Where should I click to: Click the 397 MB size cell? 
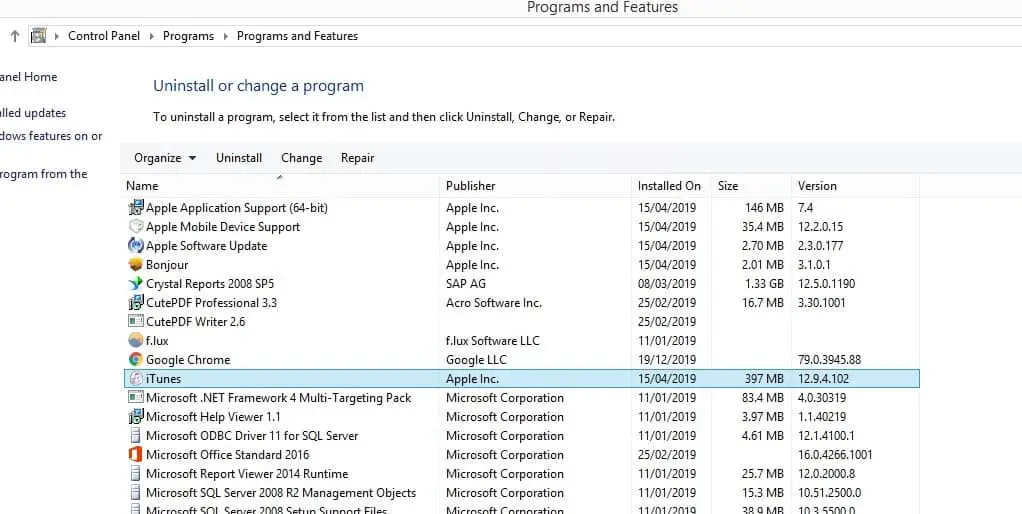coord(764,378)
